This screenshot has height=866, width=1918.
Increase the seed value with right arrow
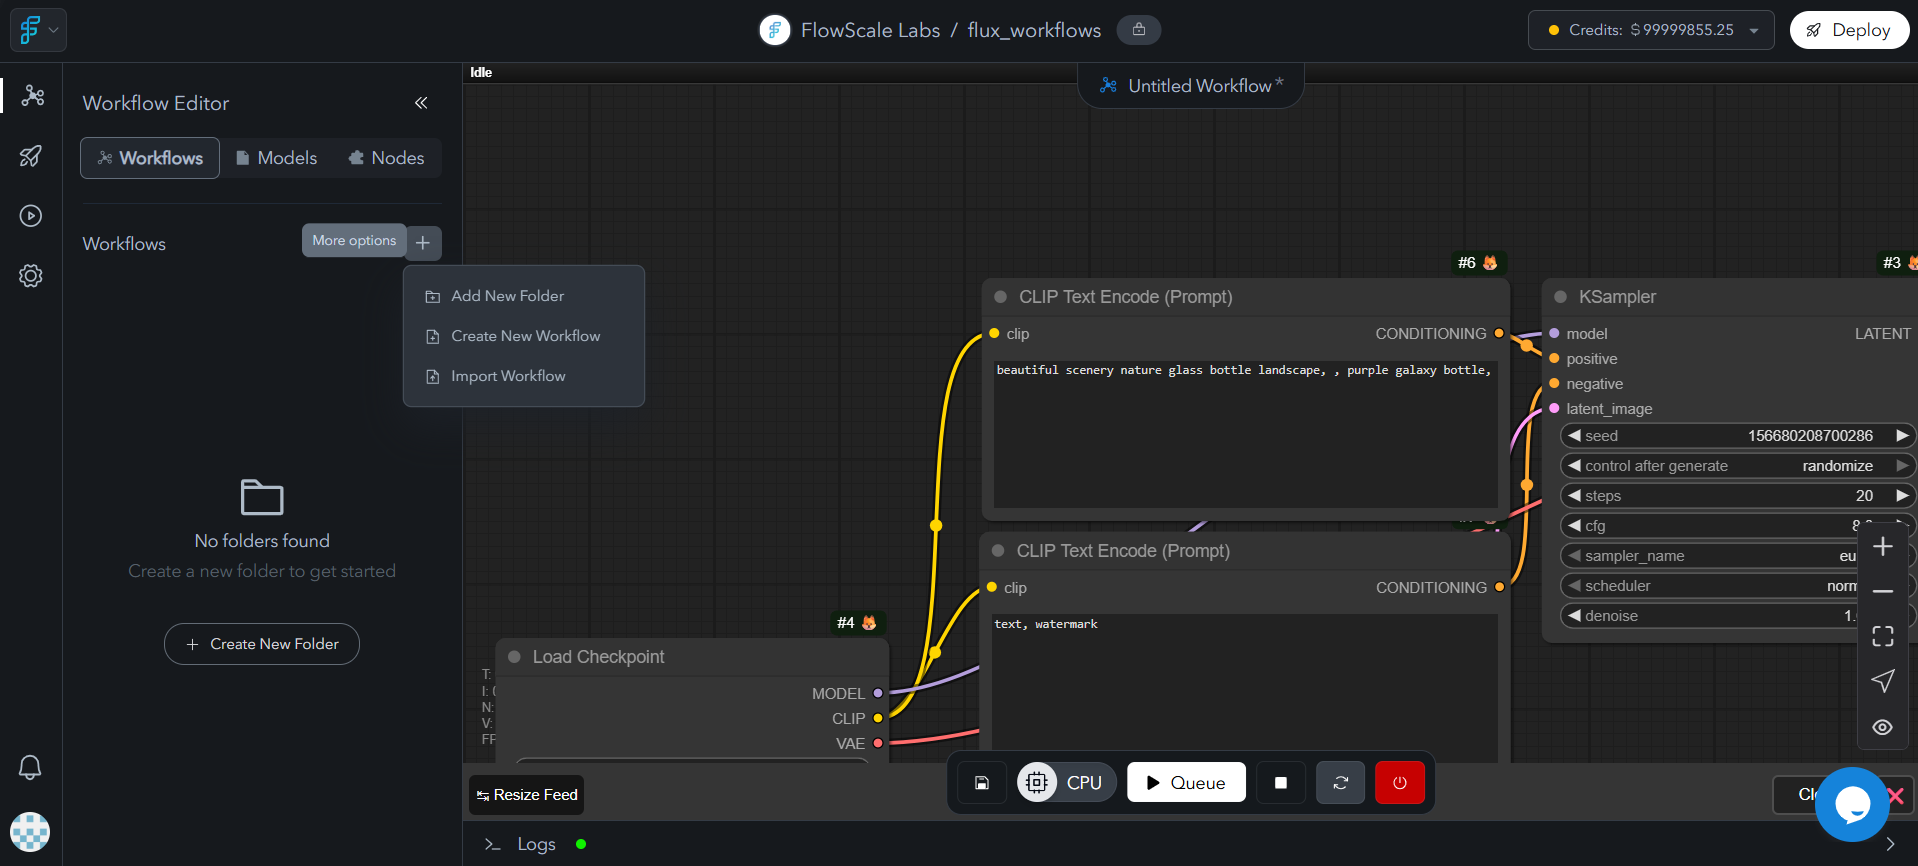click(x=1902, y=436)
